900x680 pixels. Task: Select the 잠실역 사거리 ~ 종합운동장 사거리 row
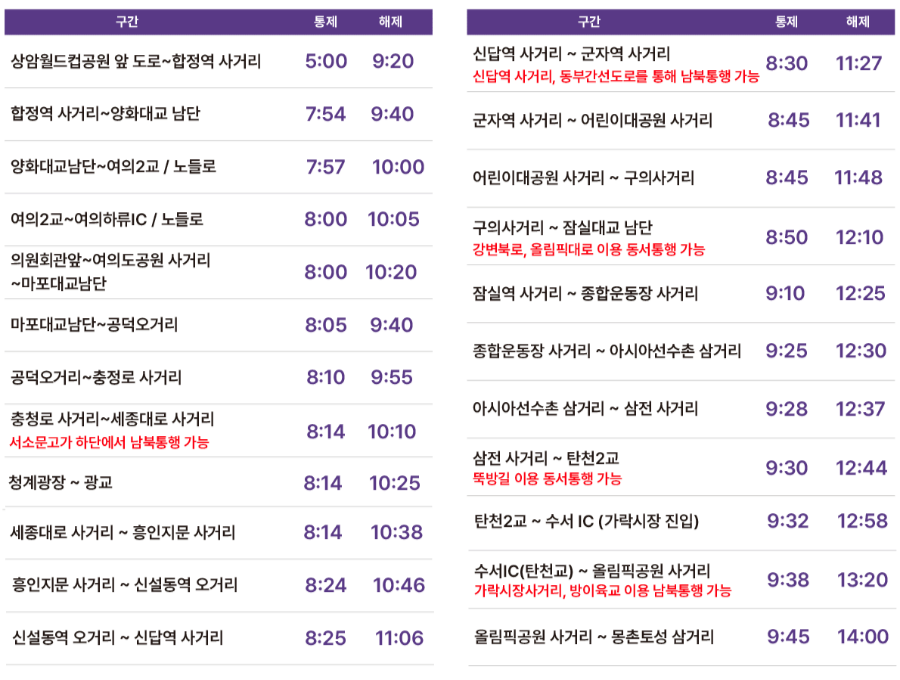click(x=585, y=294)
